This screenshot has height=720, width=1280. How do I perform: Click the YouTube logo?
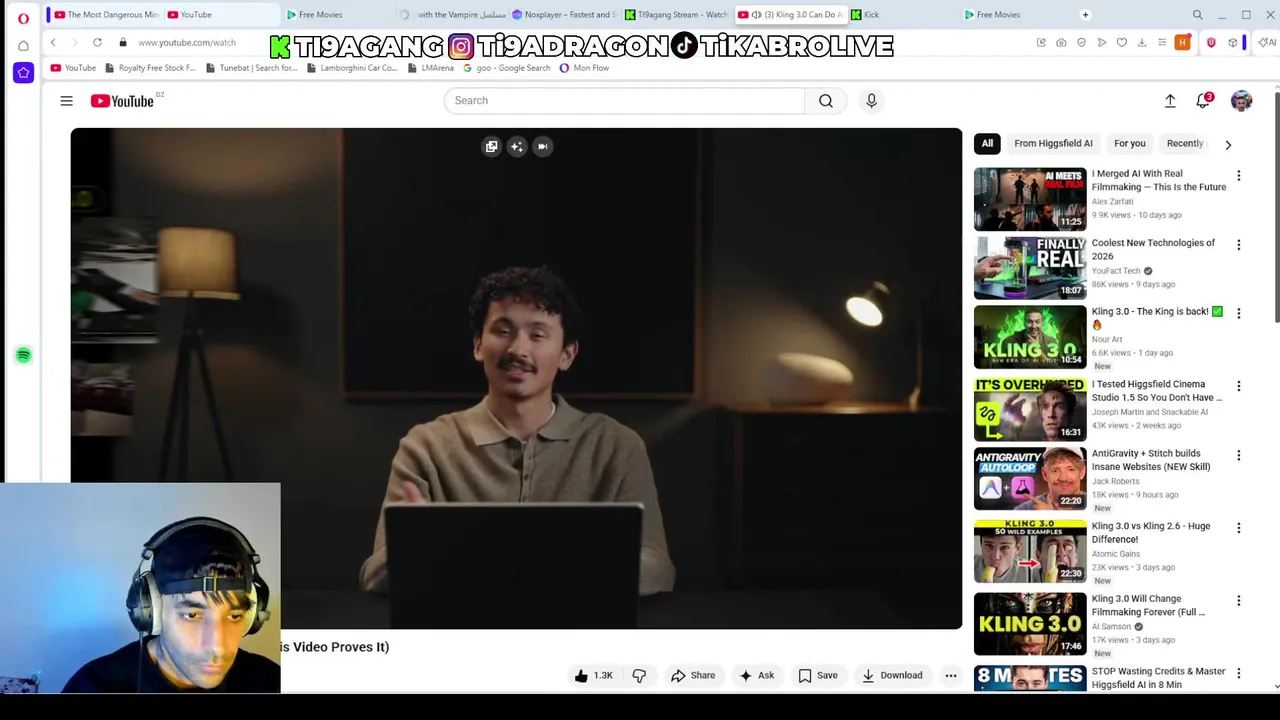(x=122, y=101)
